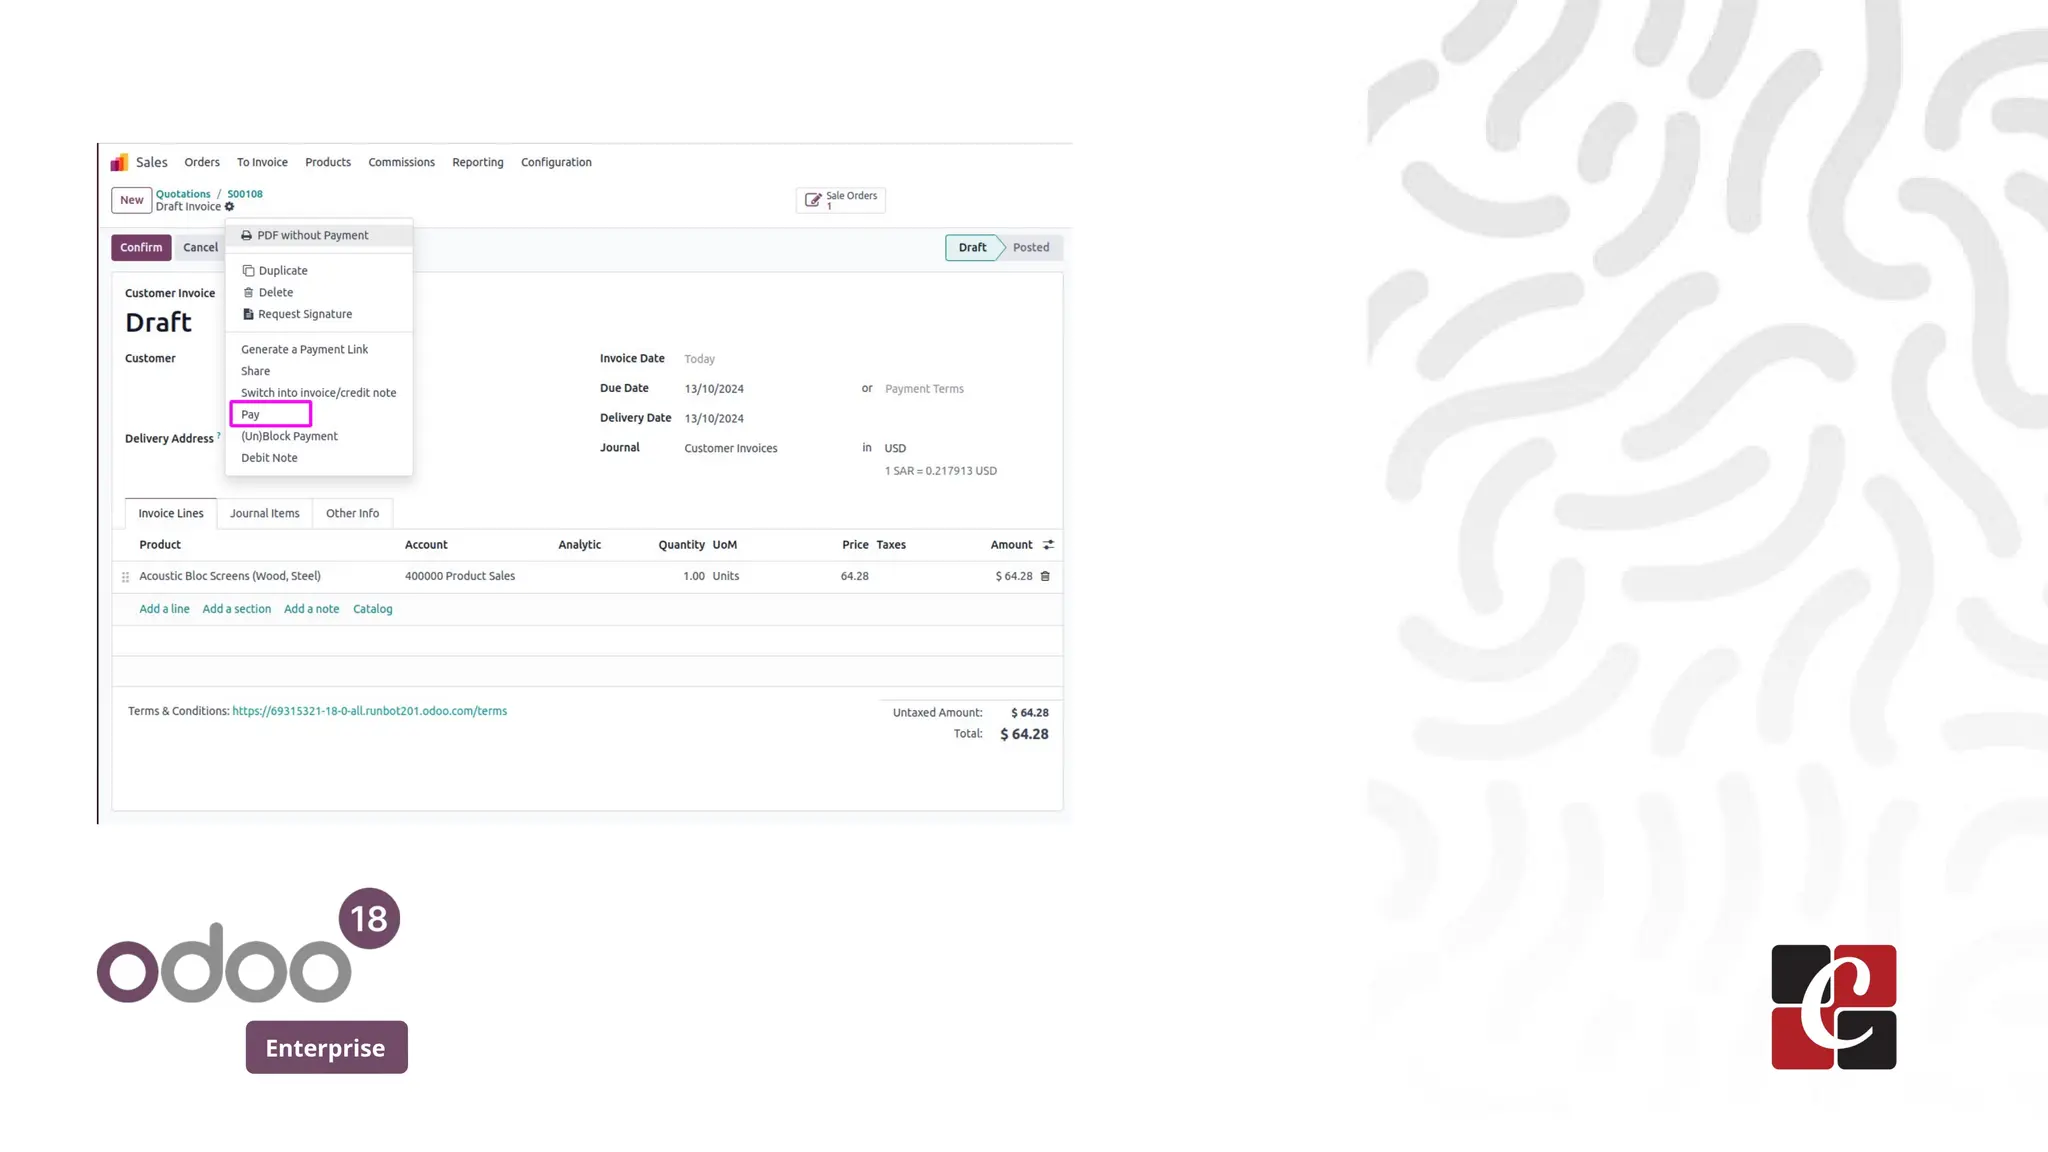The width and height of the screenshot is (2048, 1152).
Task: Select Delete with trash icon in menu
Action: [274, 293]
